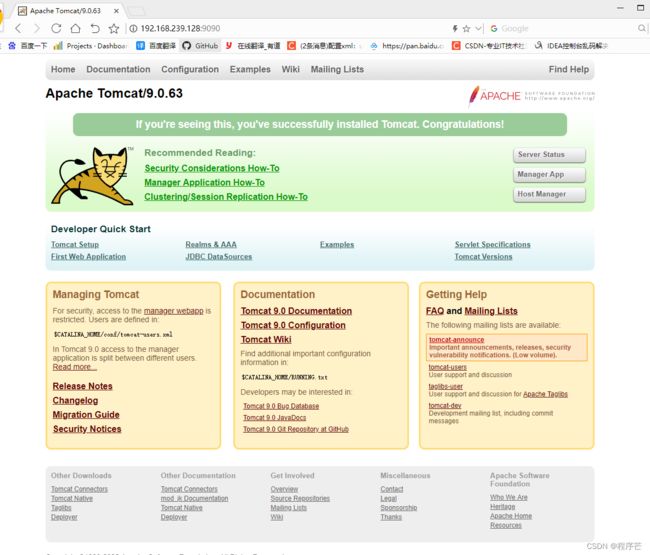
Task: Expand the dropdown arrow beside the address bar star
Action: coord(478,28)
